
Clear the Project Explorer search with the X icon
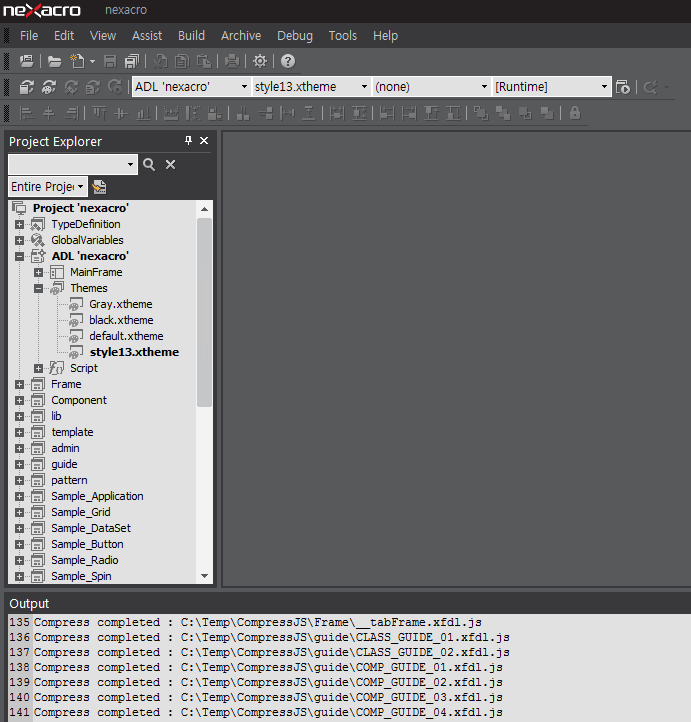click(x=170, y=164)
